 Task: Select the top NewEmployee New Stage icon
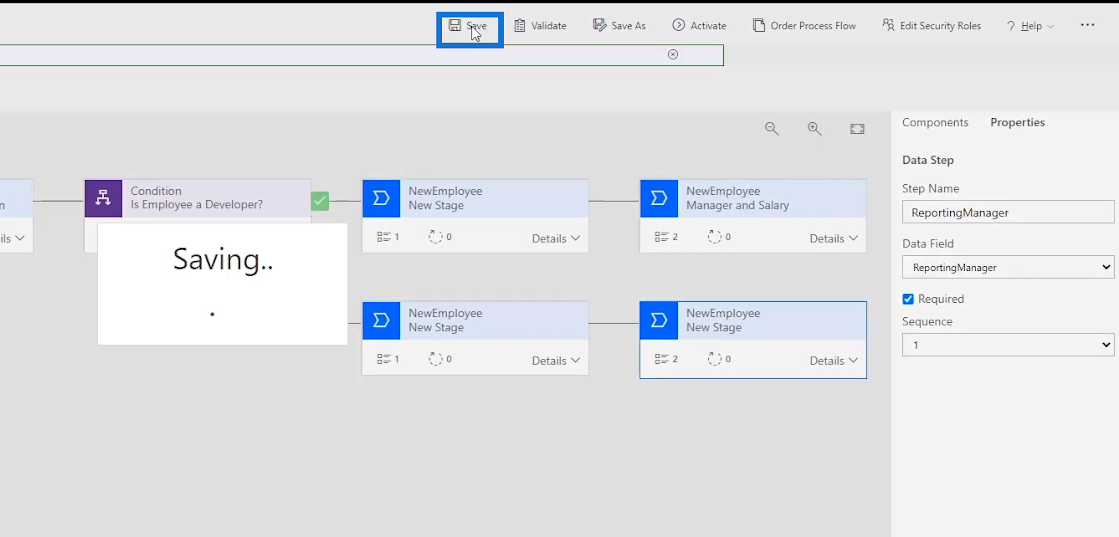(x=381, y=198)
